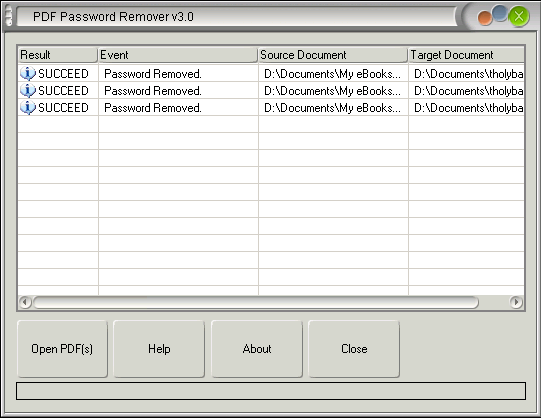
Task: Click the orange circle button in title bar
Action: [485, 18]
